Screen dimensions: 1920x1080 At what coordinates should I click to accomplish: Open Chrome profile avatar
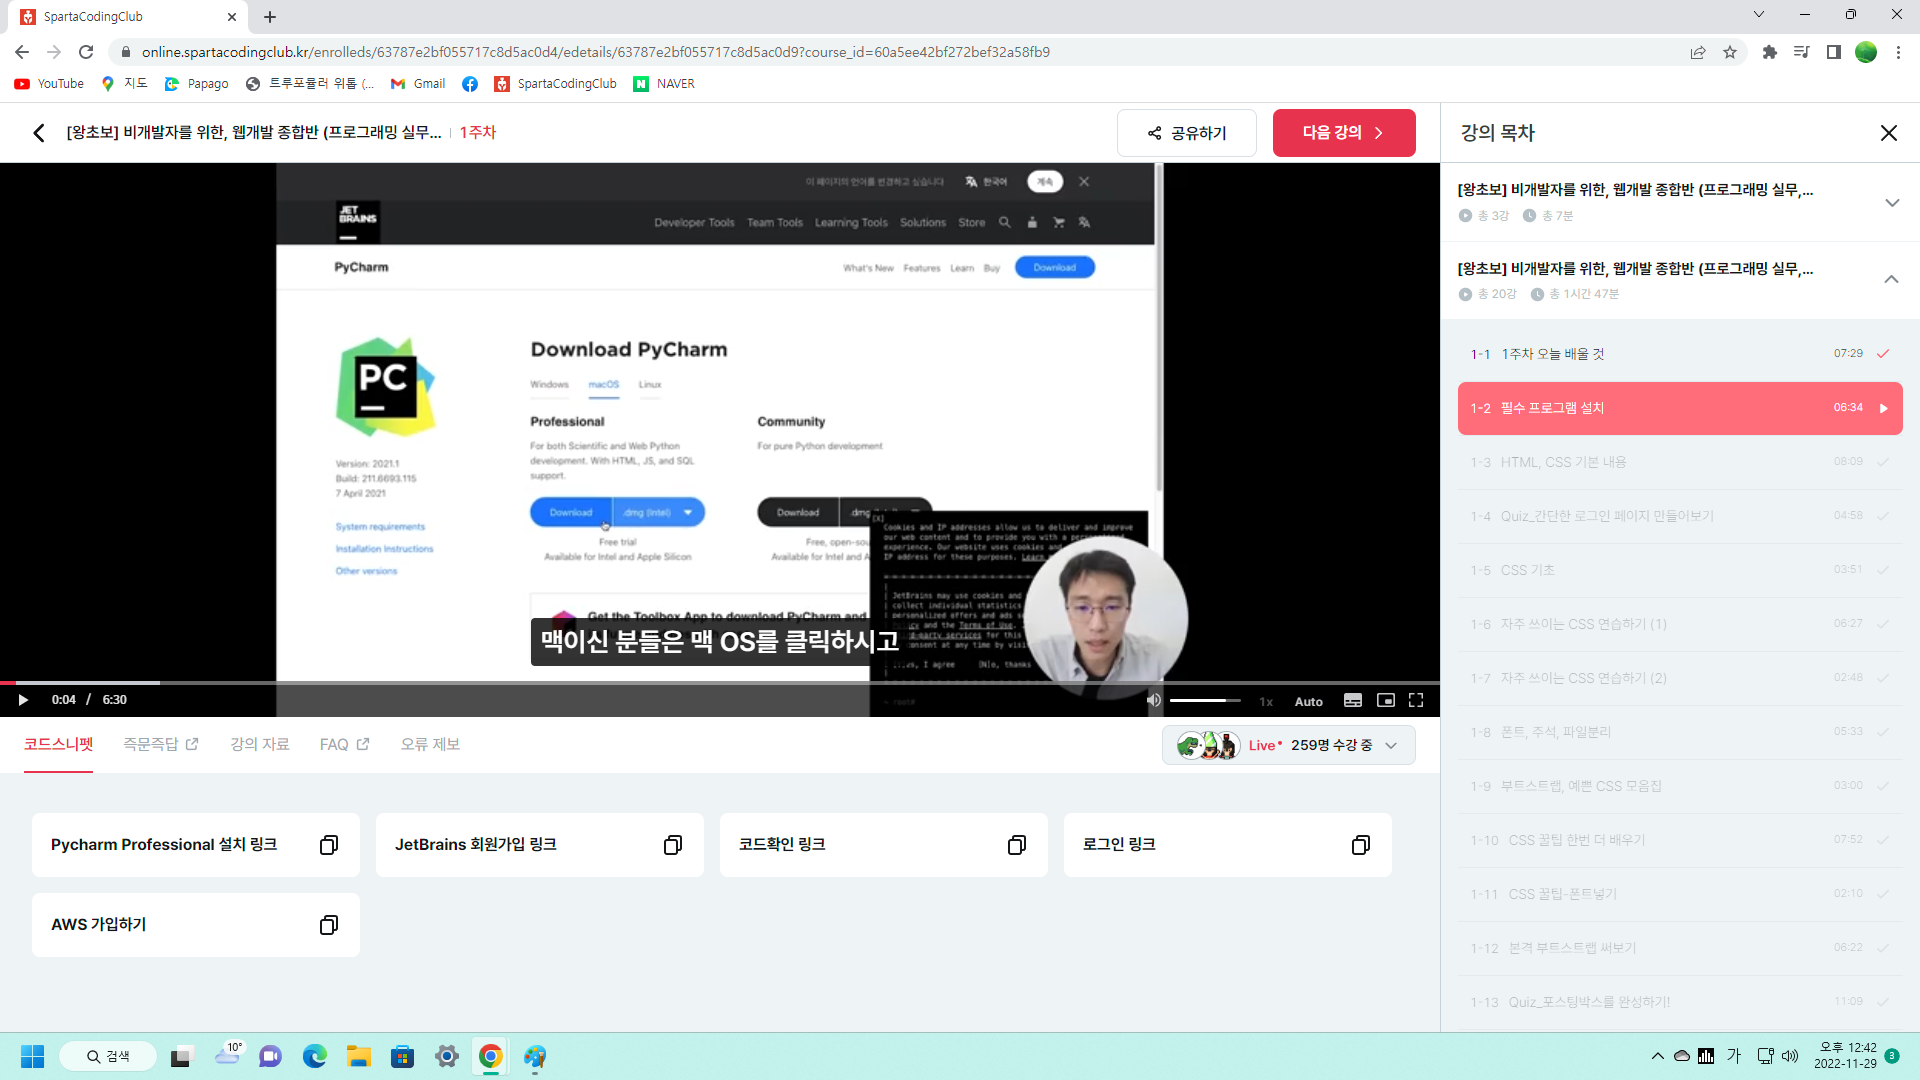(x=1866, y=52)
